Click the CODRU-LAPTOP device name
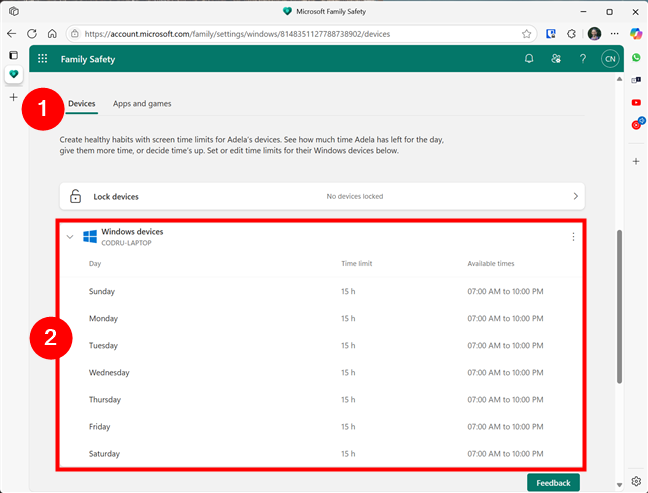648x493 pixels. point(126,243)
